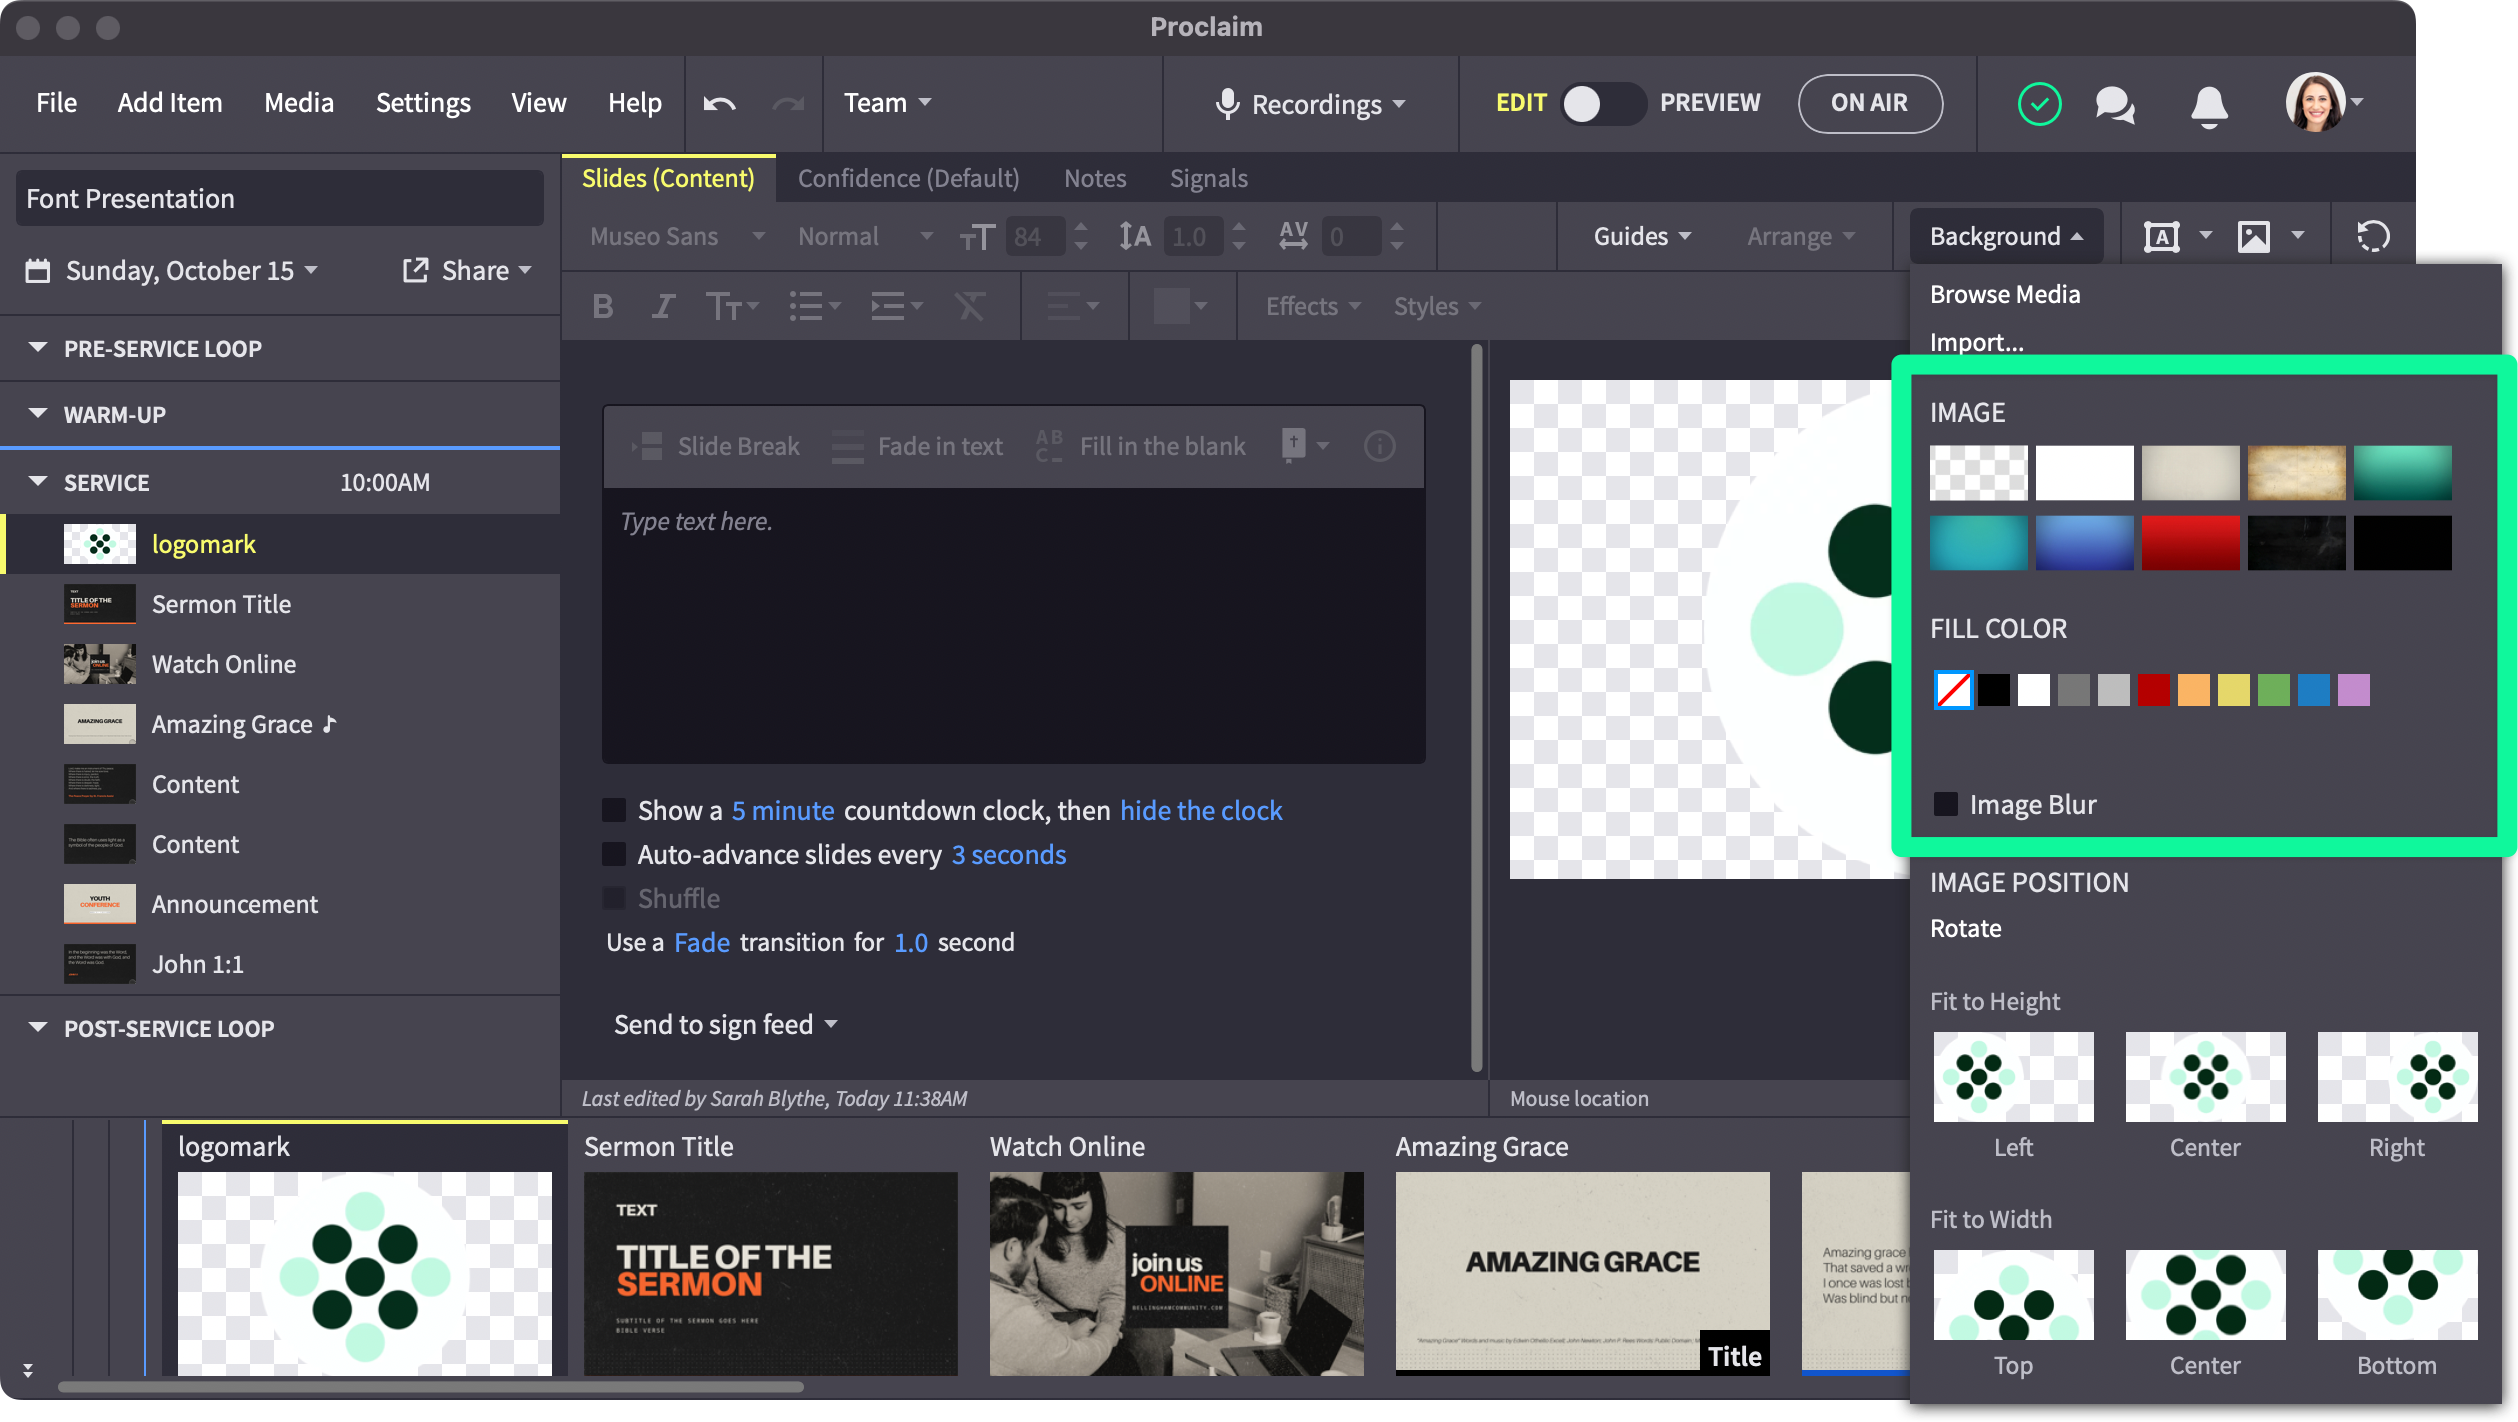Click the reset rotation arrow icon
The width and height of the screenshot is (2518, 1422).
pyautogui.click(x=2373, y=237)
